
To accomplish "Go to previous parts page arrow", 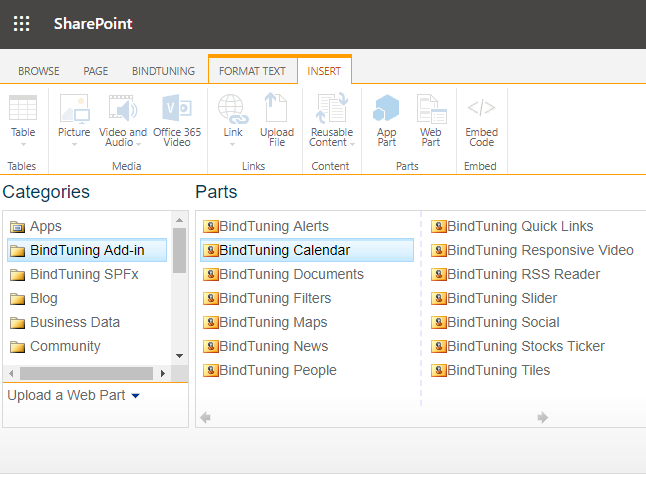I will 205,418.
